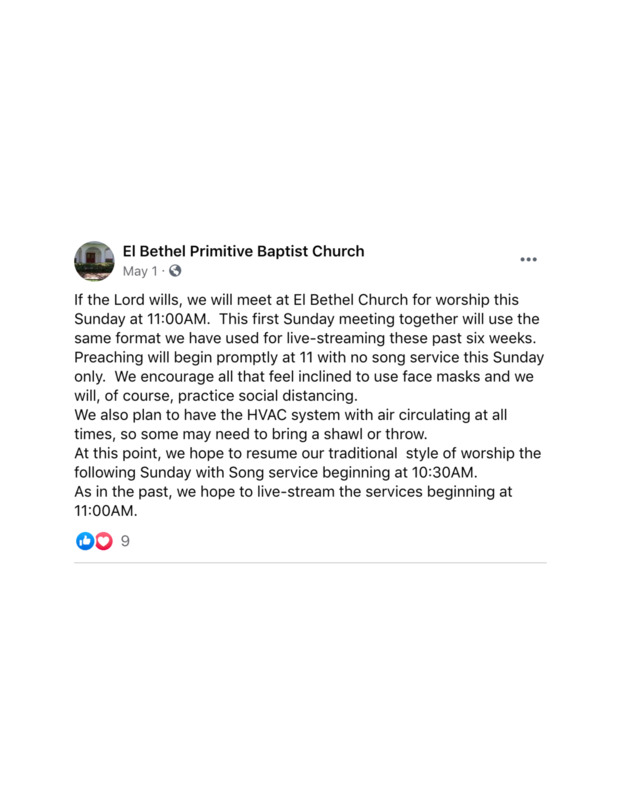This screenshot has width=618, height=800.
Task: Click the final '11:00AM.' text line
Action: (x=106, y=511)
